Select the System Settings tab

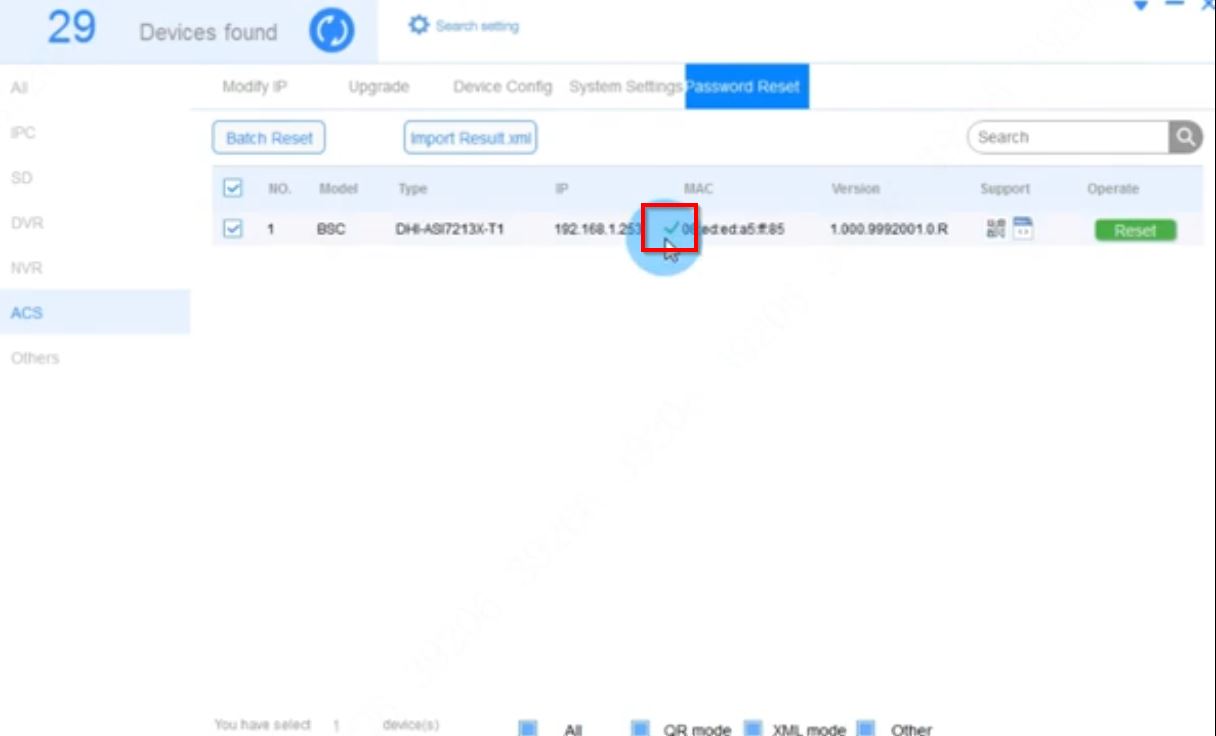[x=626, y=87]
